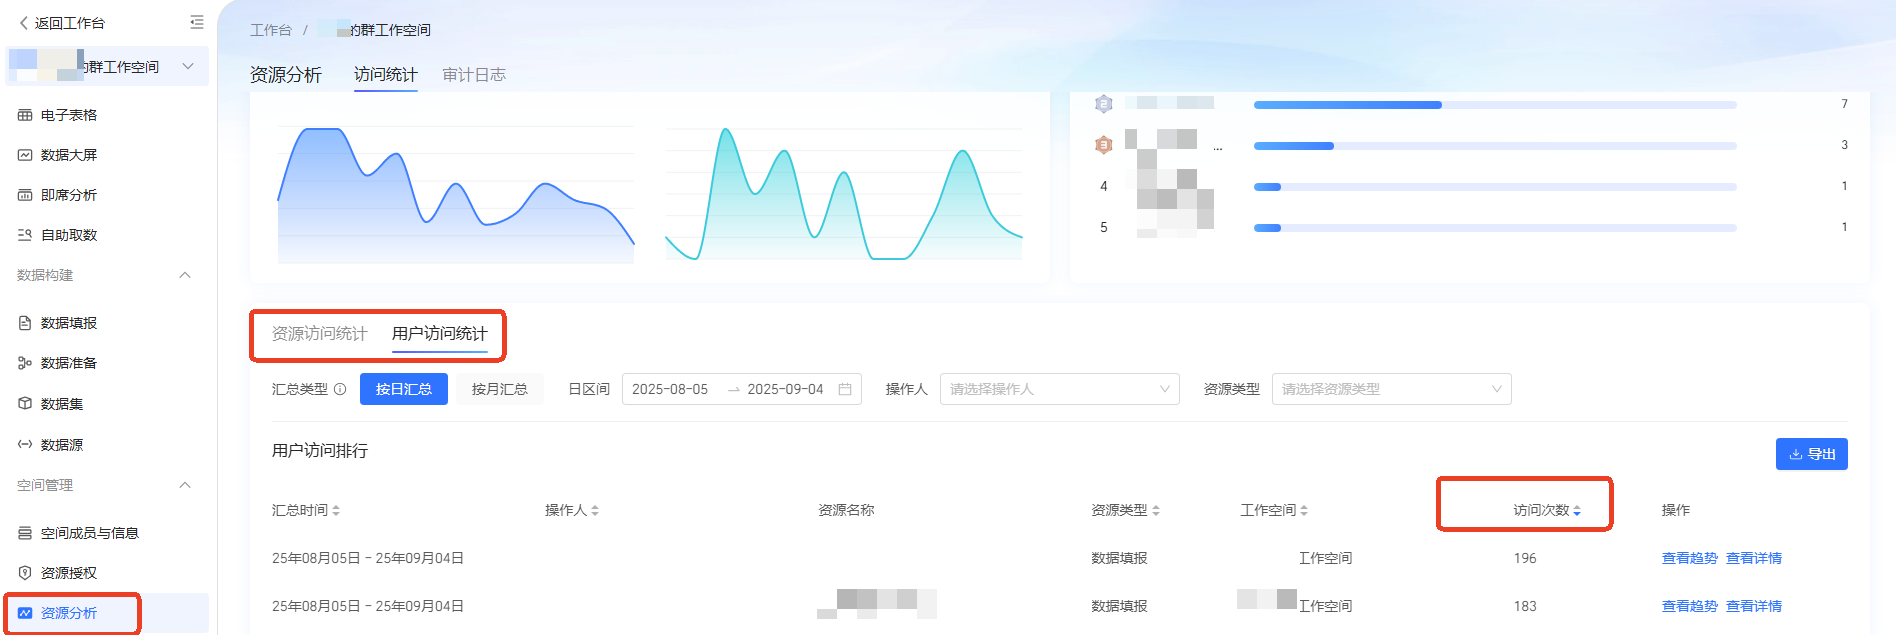Click the start date 2025-08-05 field
This screenshot has height=635, width=1896.
pyautogui.click(x=670, y=389)
